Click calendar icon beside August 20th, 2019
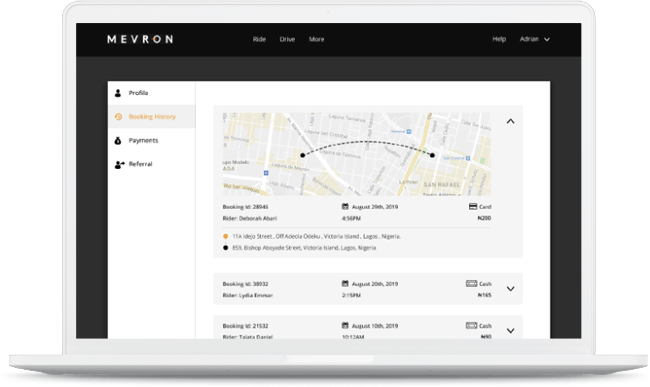The height and width of the screenshot is (387, 650). click(x=345, y=283)
